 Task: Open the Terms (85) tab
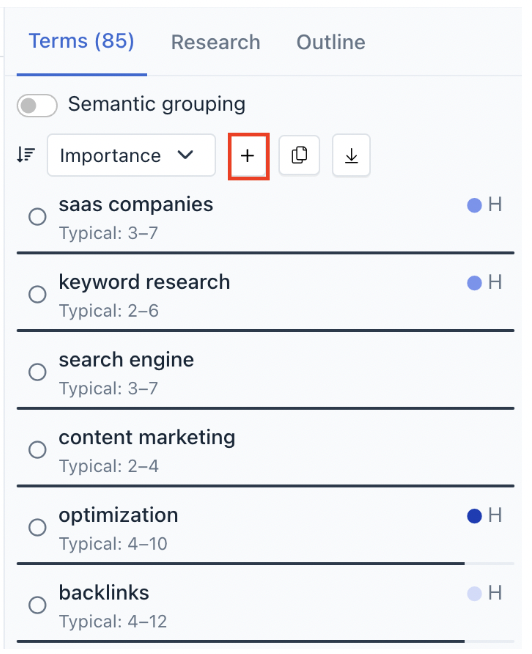click(x=81, y=42)
